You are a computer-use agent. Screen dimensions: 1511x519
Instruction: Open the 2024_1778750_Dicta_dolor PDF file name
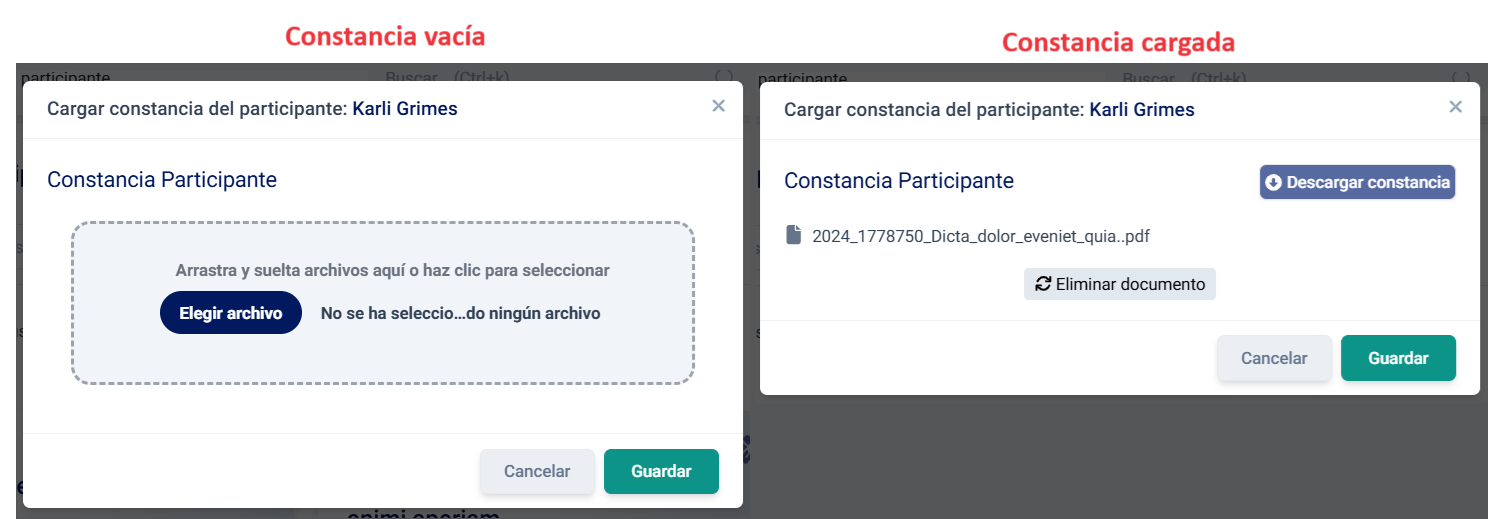980,237
